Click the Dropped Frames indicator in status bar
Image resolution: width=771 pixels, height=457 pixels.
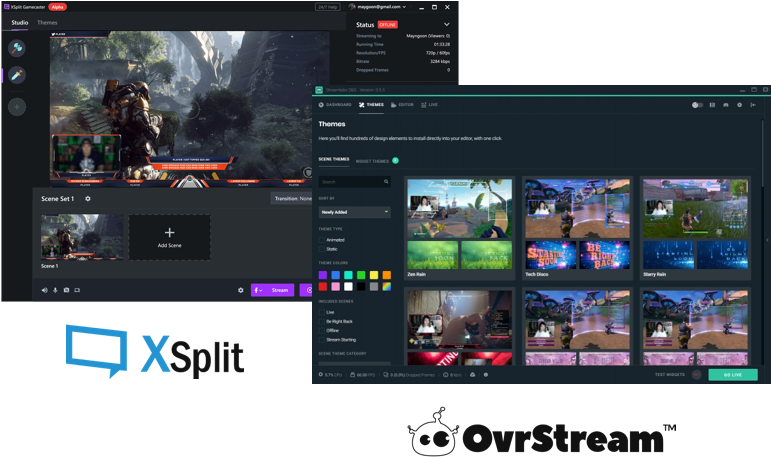click(x=409, y=375)
